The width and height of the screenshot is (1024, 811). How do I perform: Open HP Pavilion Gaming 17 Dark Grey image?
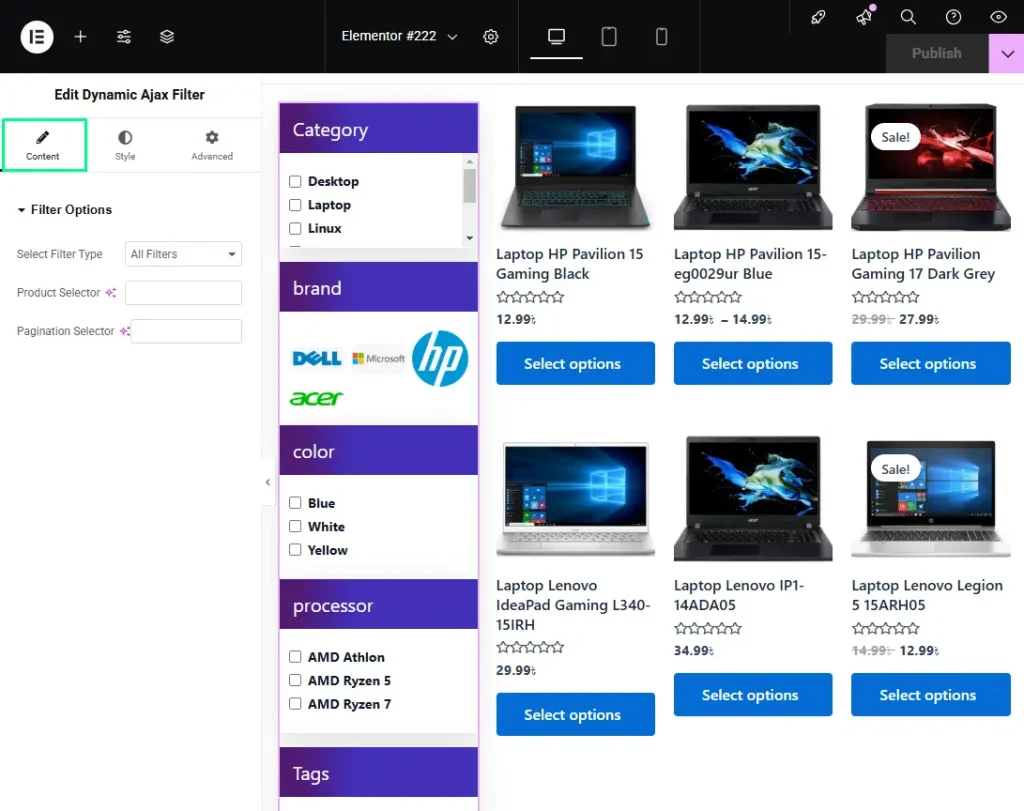[x=931, y=167]
